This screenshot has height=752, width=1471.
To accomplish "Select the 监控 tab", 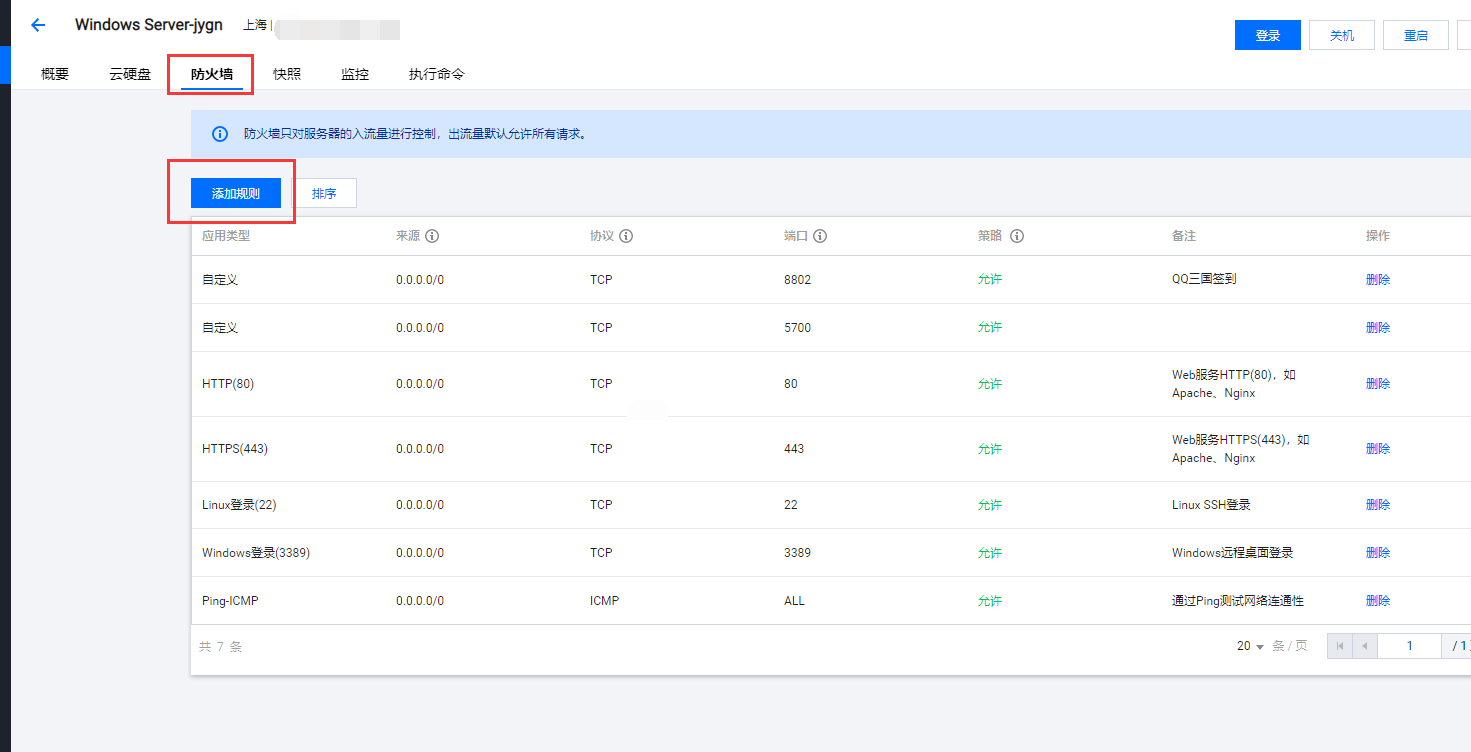I will tap(355, 74).
